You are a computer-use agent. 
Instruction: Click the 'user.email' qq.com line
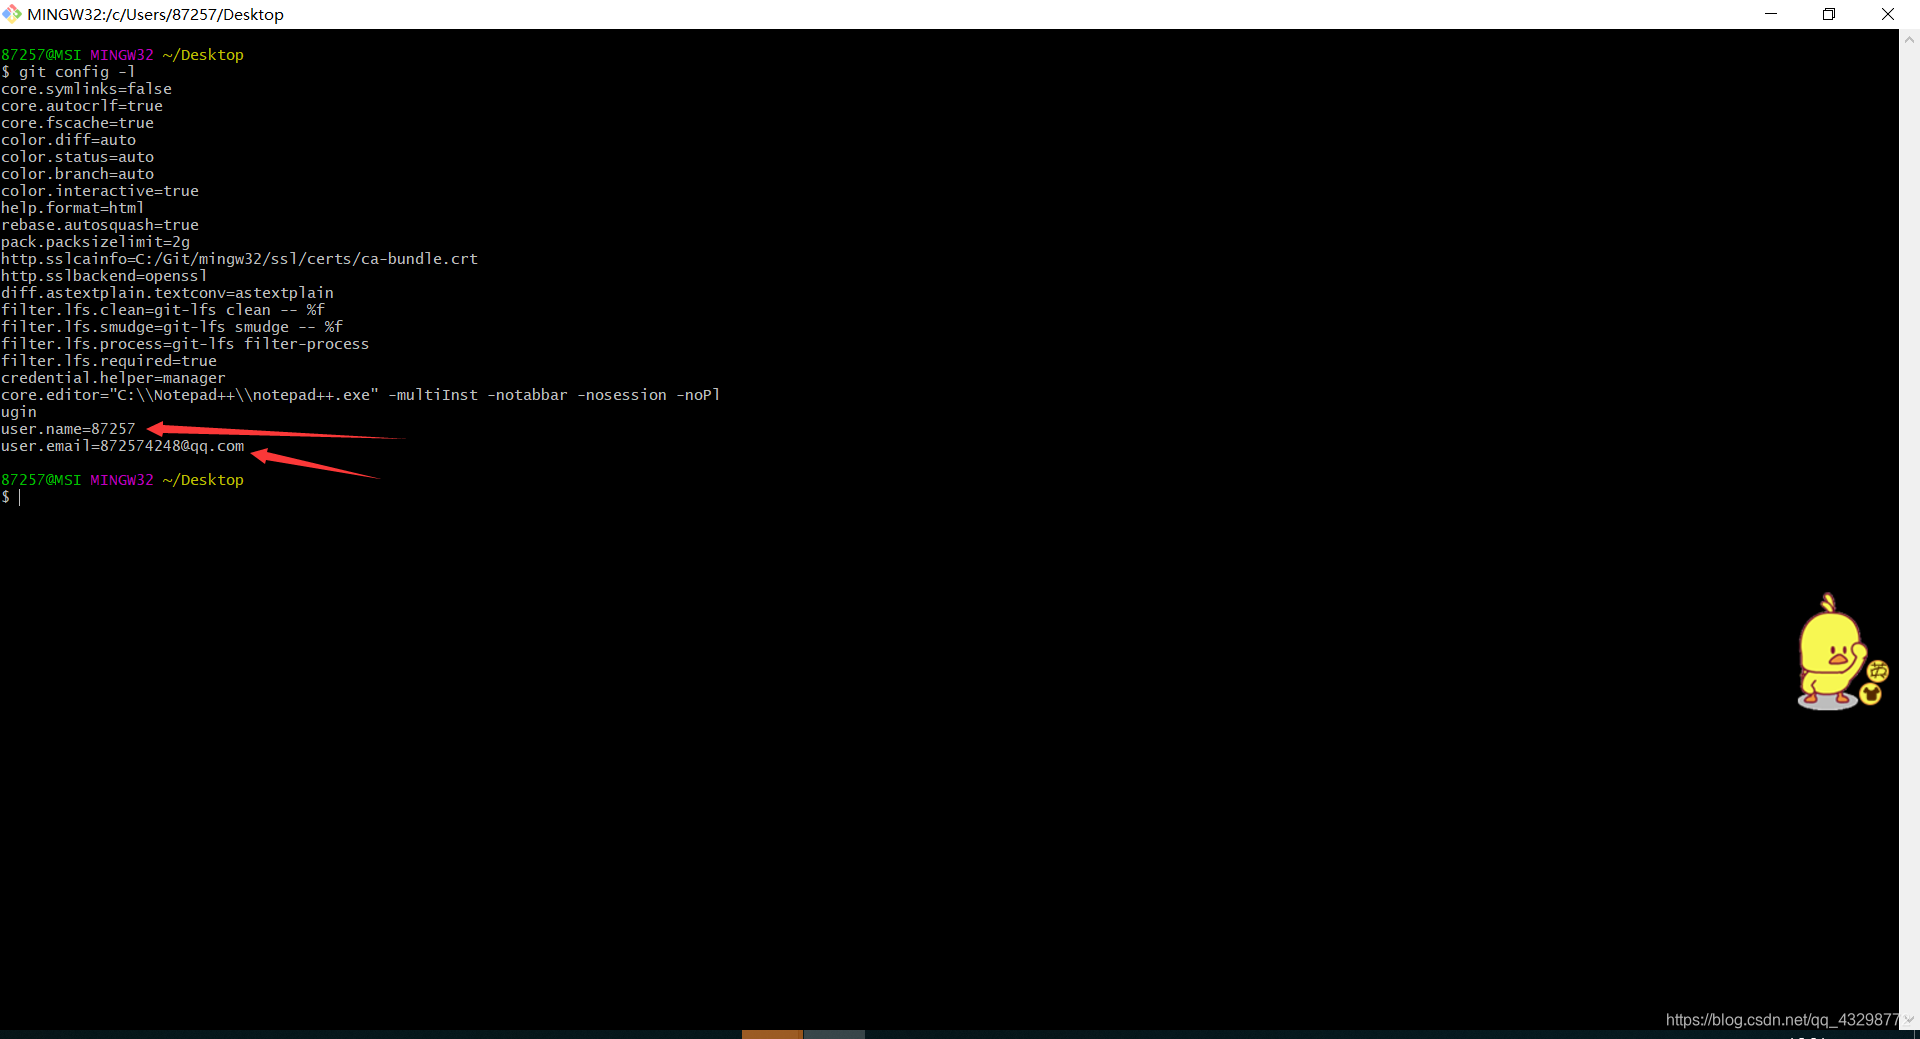coord(122,446)
